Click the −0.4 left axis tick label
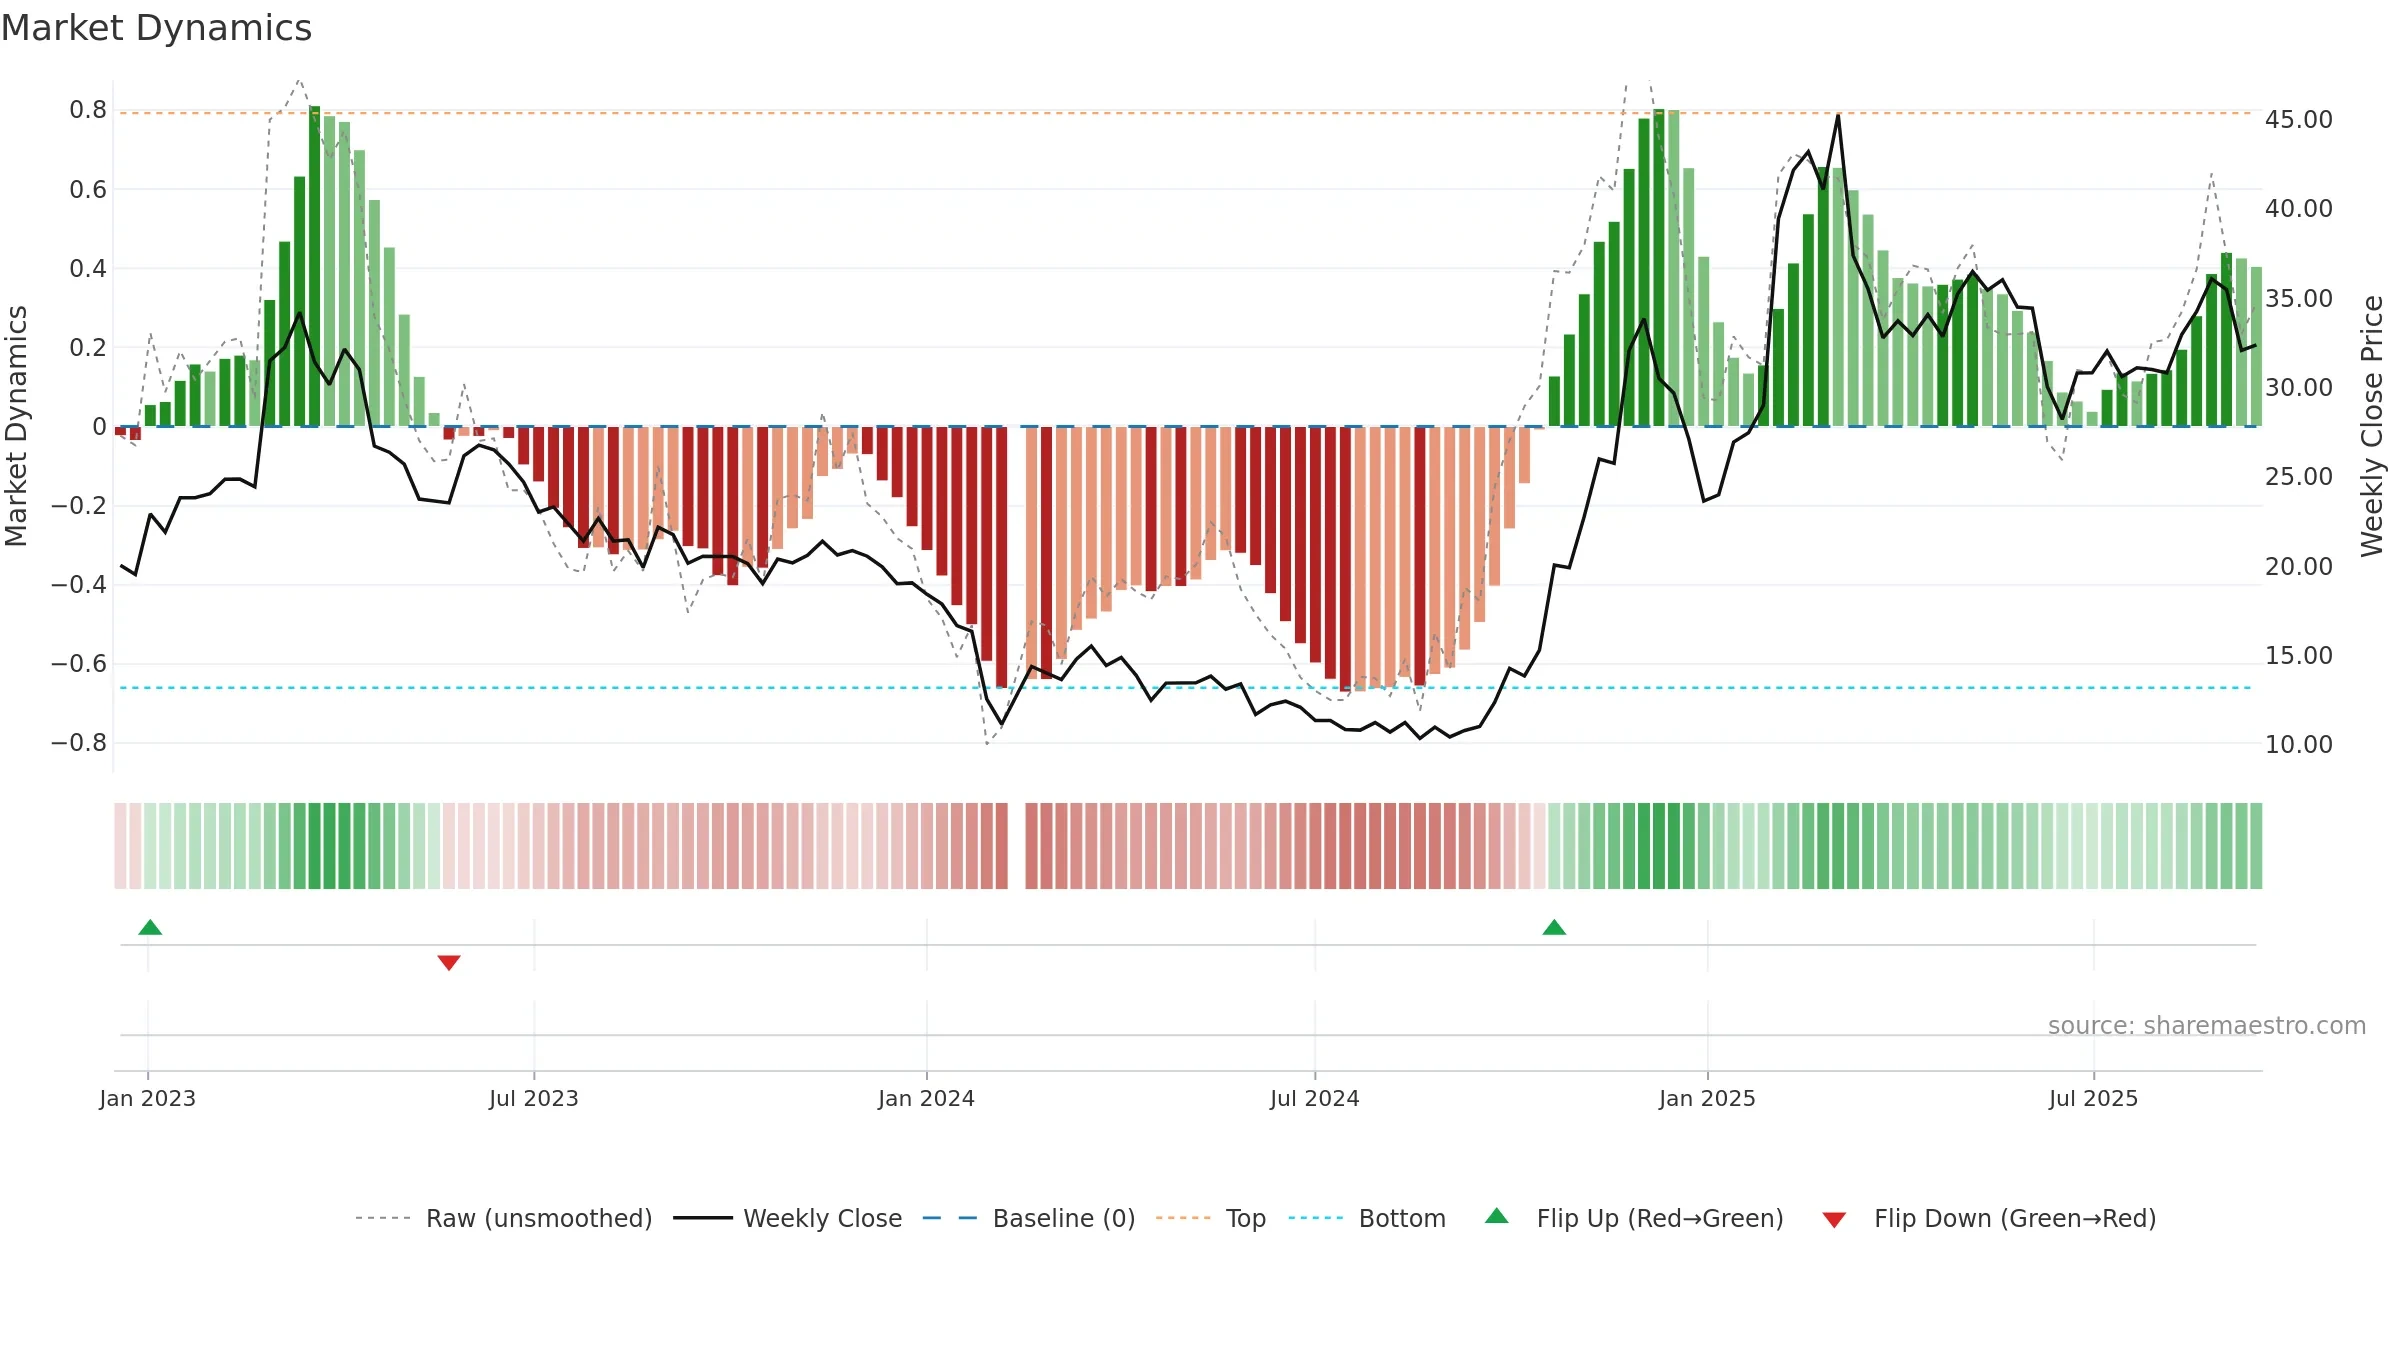The width and height of the screenshot is (2400, 1350). tap(79, 585)
